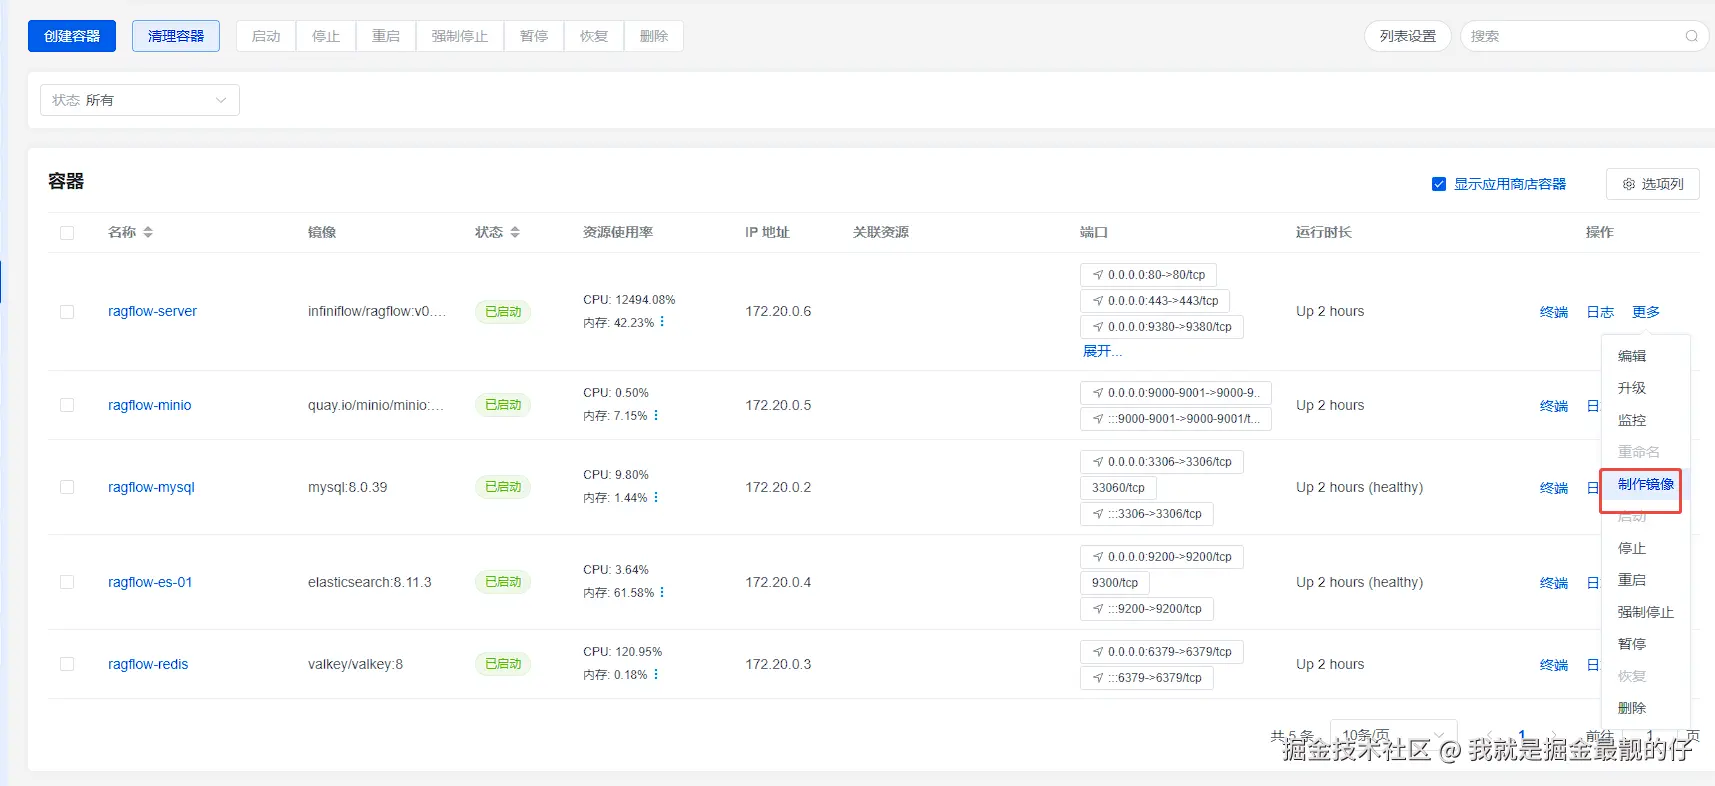The width and height of the screenshot is (1715, 786).
Task: Select all containers header checkbox
Action: point(67,233)
